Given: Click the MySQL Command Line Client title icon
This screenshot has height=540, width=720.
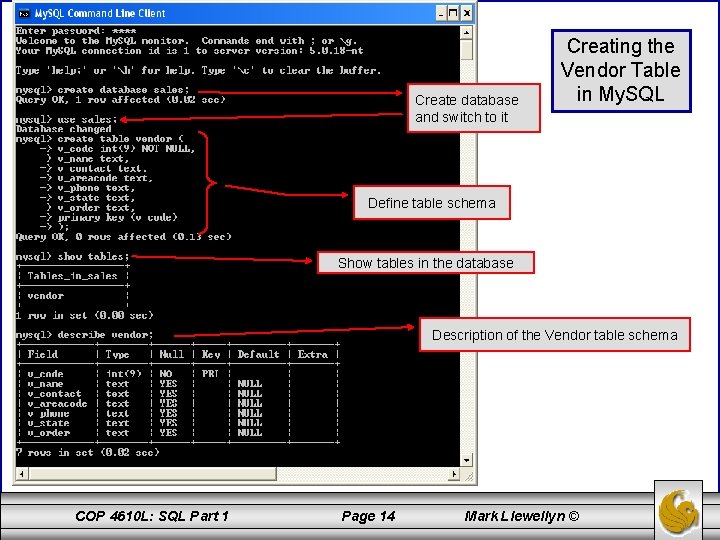Looking at the screenshot, I should pyautogui.click(x=24, y=14).
